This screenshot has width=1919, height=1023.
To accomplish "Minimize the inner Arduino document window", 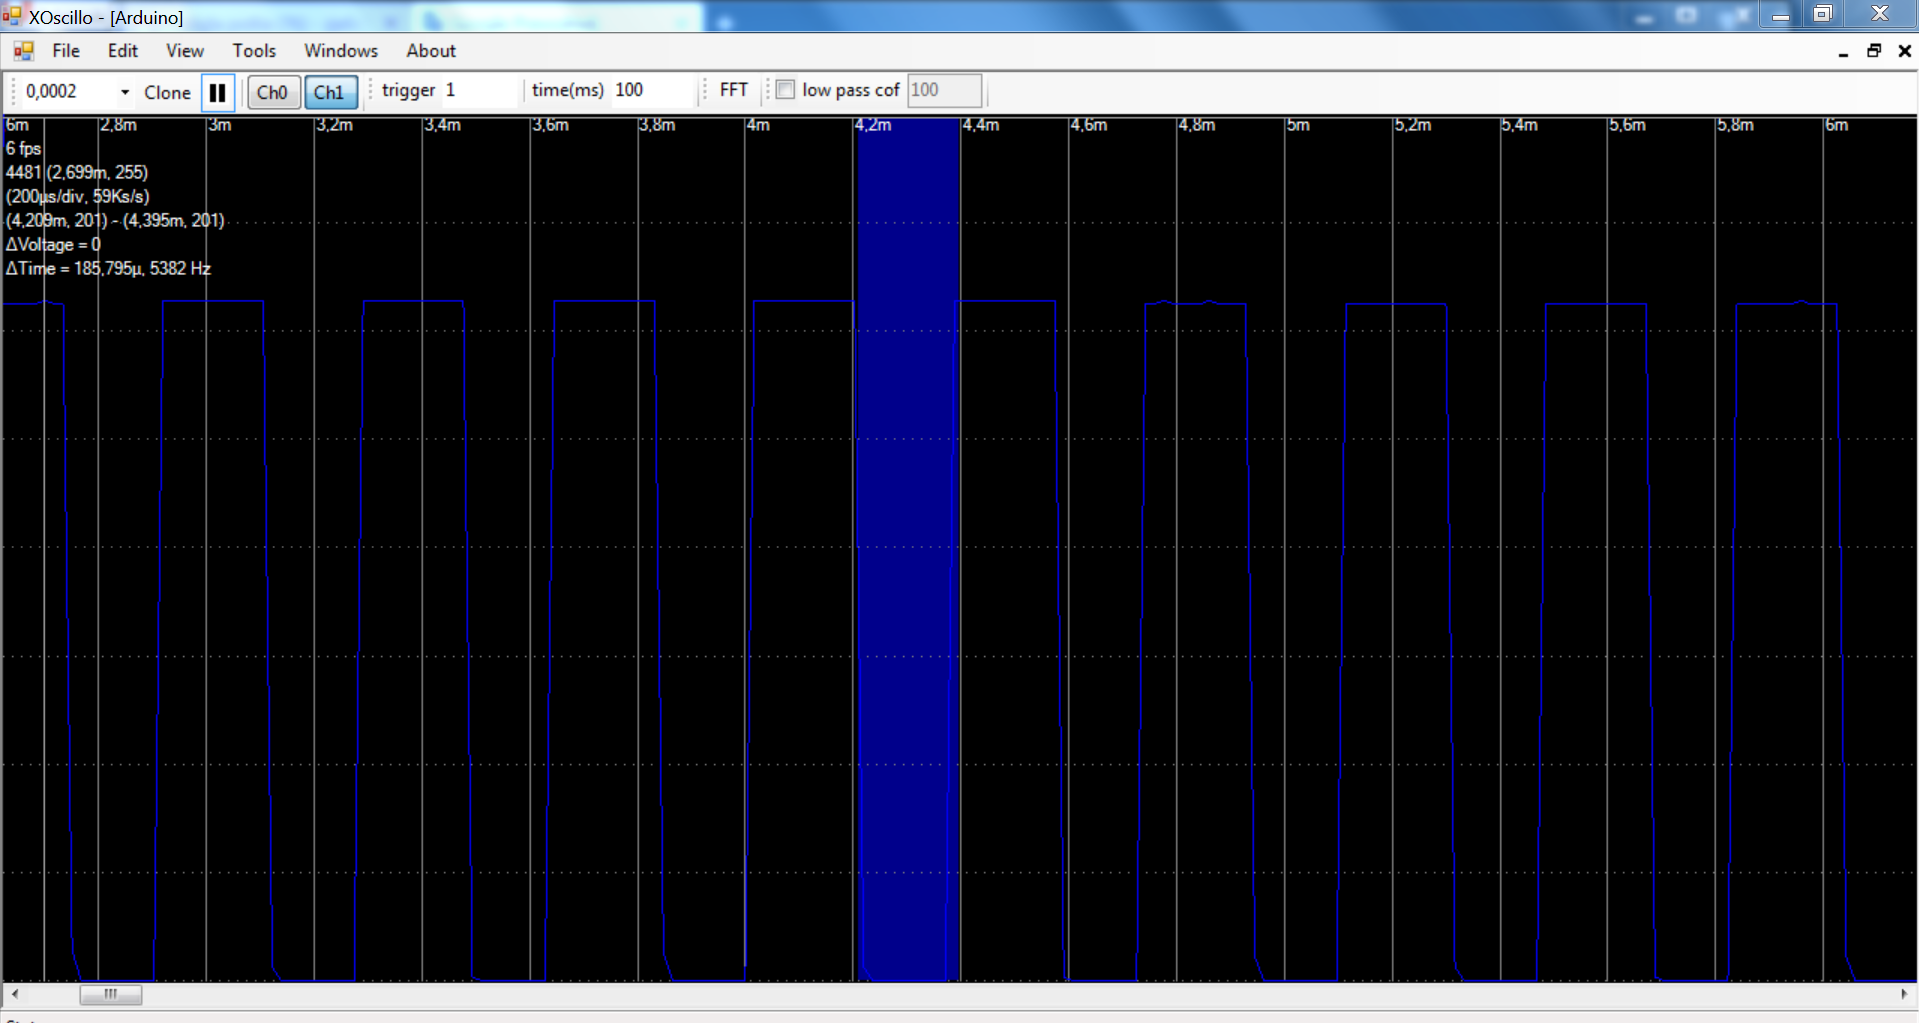I will 1843,52.
